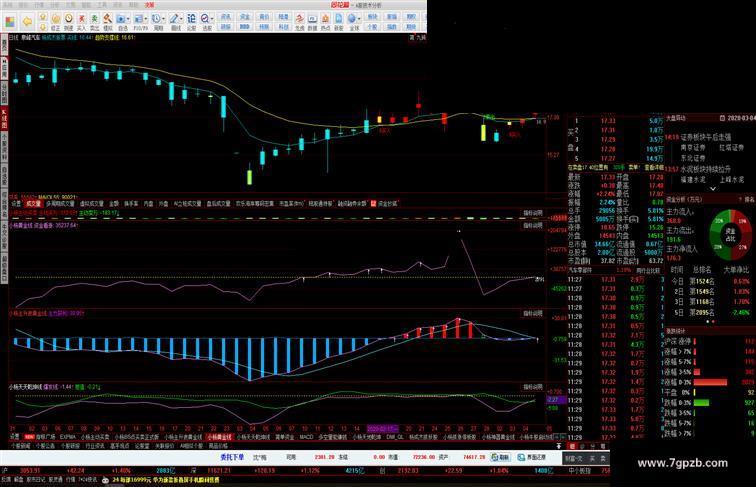Select the highlighted 成交量 indicator tab
The image size is (756, 487).
pos(33,204)
